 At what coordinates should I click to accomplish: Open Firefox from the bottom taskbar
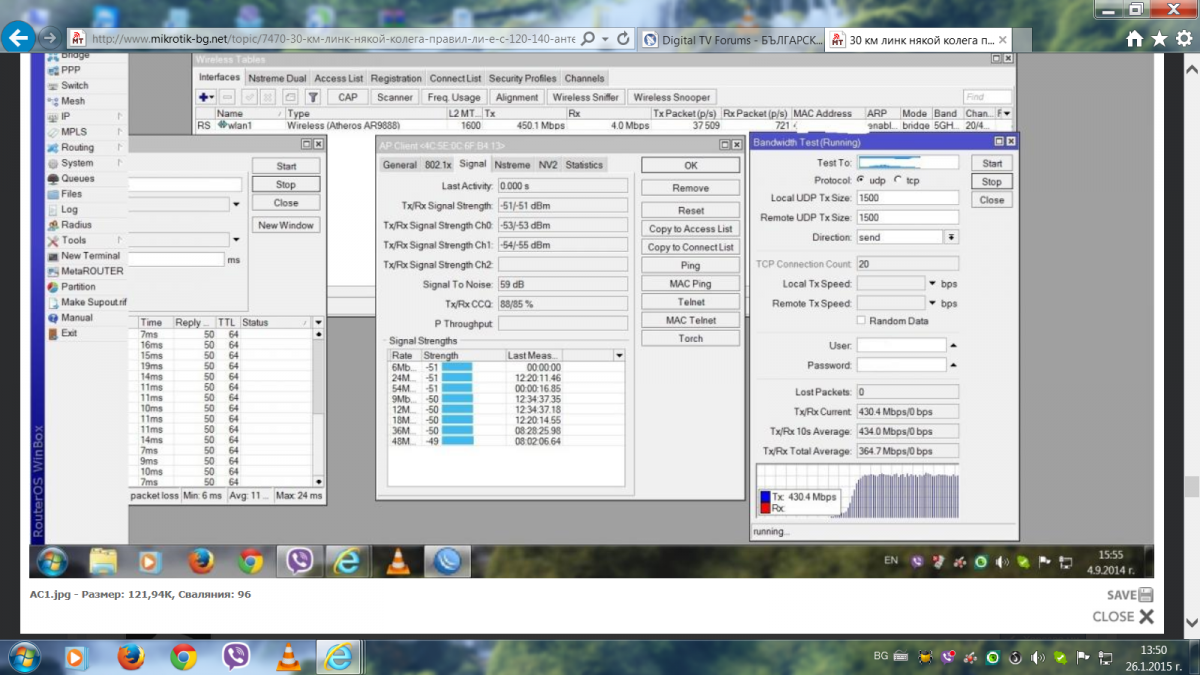(x=130, y=657)
